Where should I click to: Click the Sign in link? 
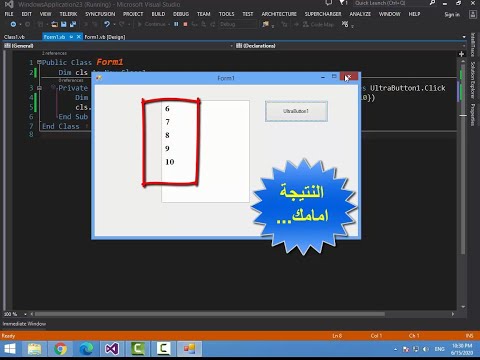452,15
